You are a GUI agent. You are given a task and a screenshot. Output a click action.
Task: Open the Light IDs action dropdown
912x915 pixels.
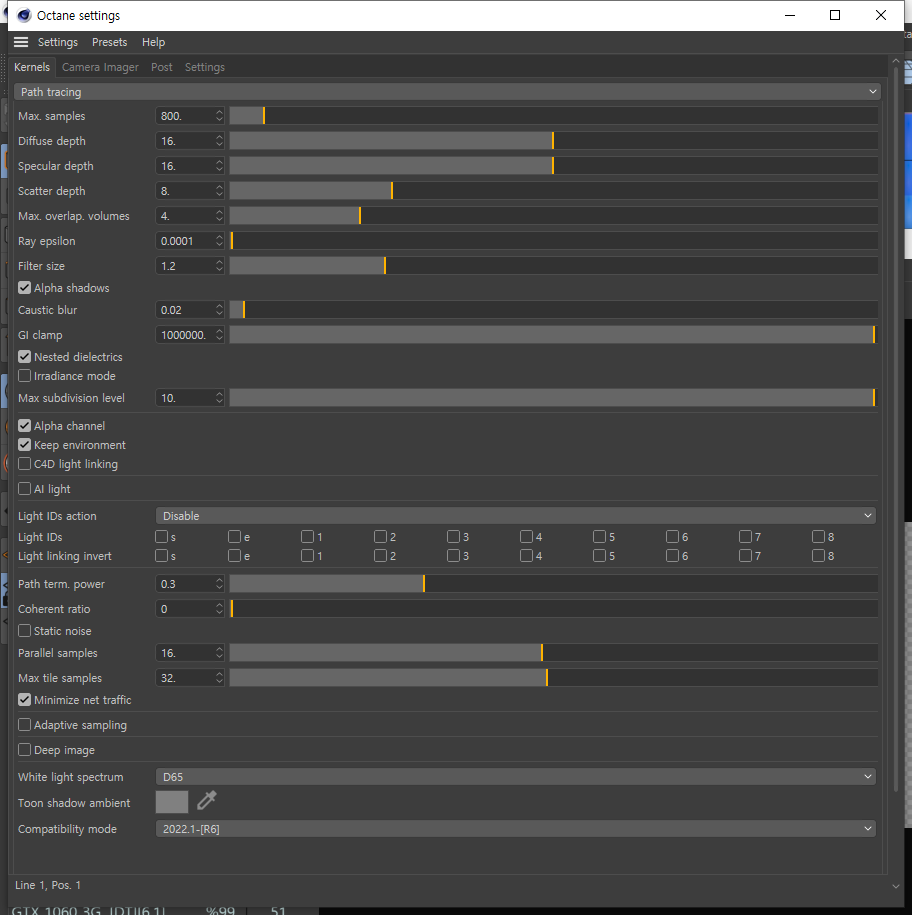[x=516, y=516]
